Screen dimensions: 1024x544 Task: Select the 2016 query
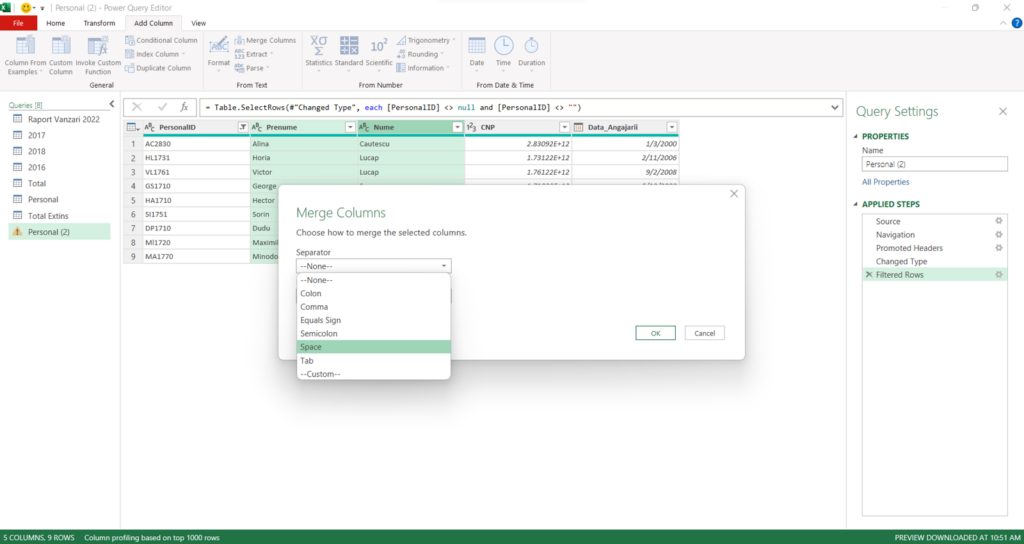[59, 167]
